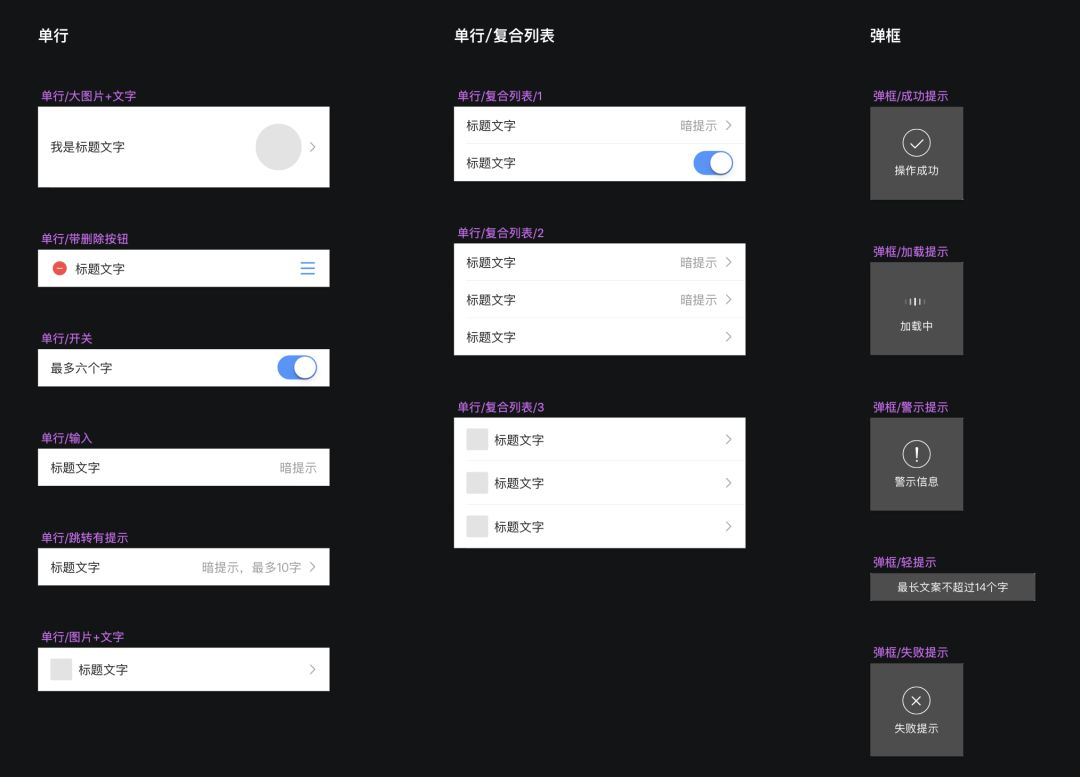
Task: Click 标题文字 in the switch row of 复合列表/1
Action: [491, 163]
